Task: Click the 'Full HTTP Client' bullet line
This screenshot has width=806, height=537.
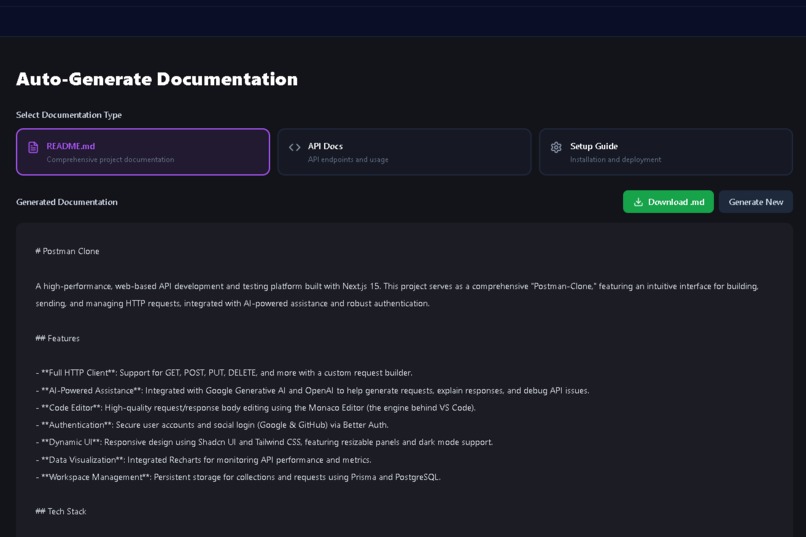Action: 224,373
